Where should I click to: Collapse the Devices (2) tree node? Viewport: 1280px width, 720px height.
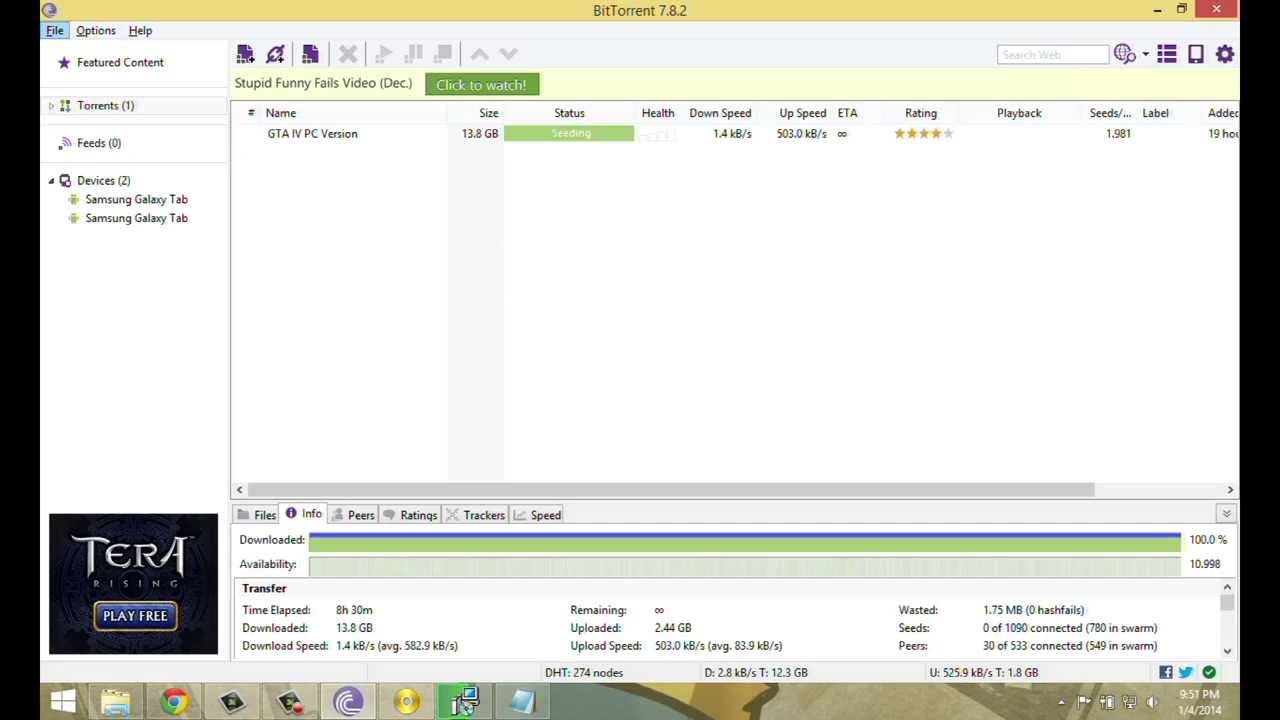[51, 181]
